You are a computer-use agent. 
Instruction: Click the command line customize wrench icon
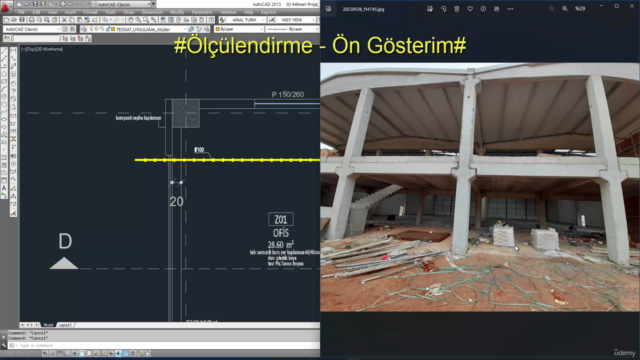coord(4,345)
